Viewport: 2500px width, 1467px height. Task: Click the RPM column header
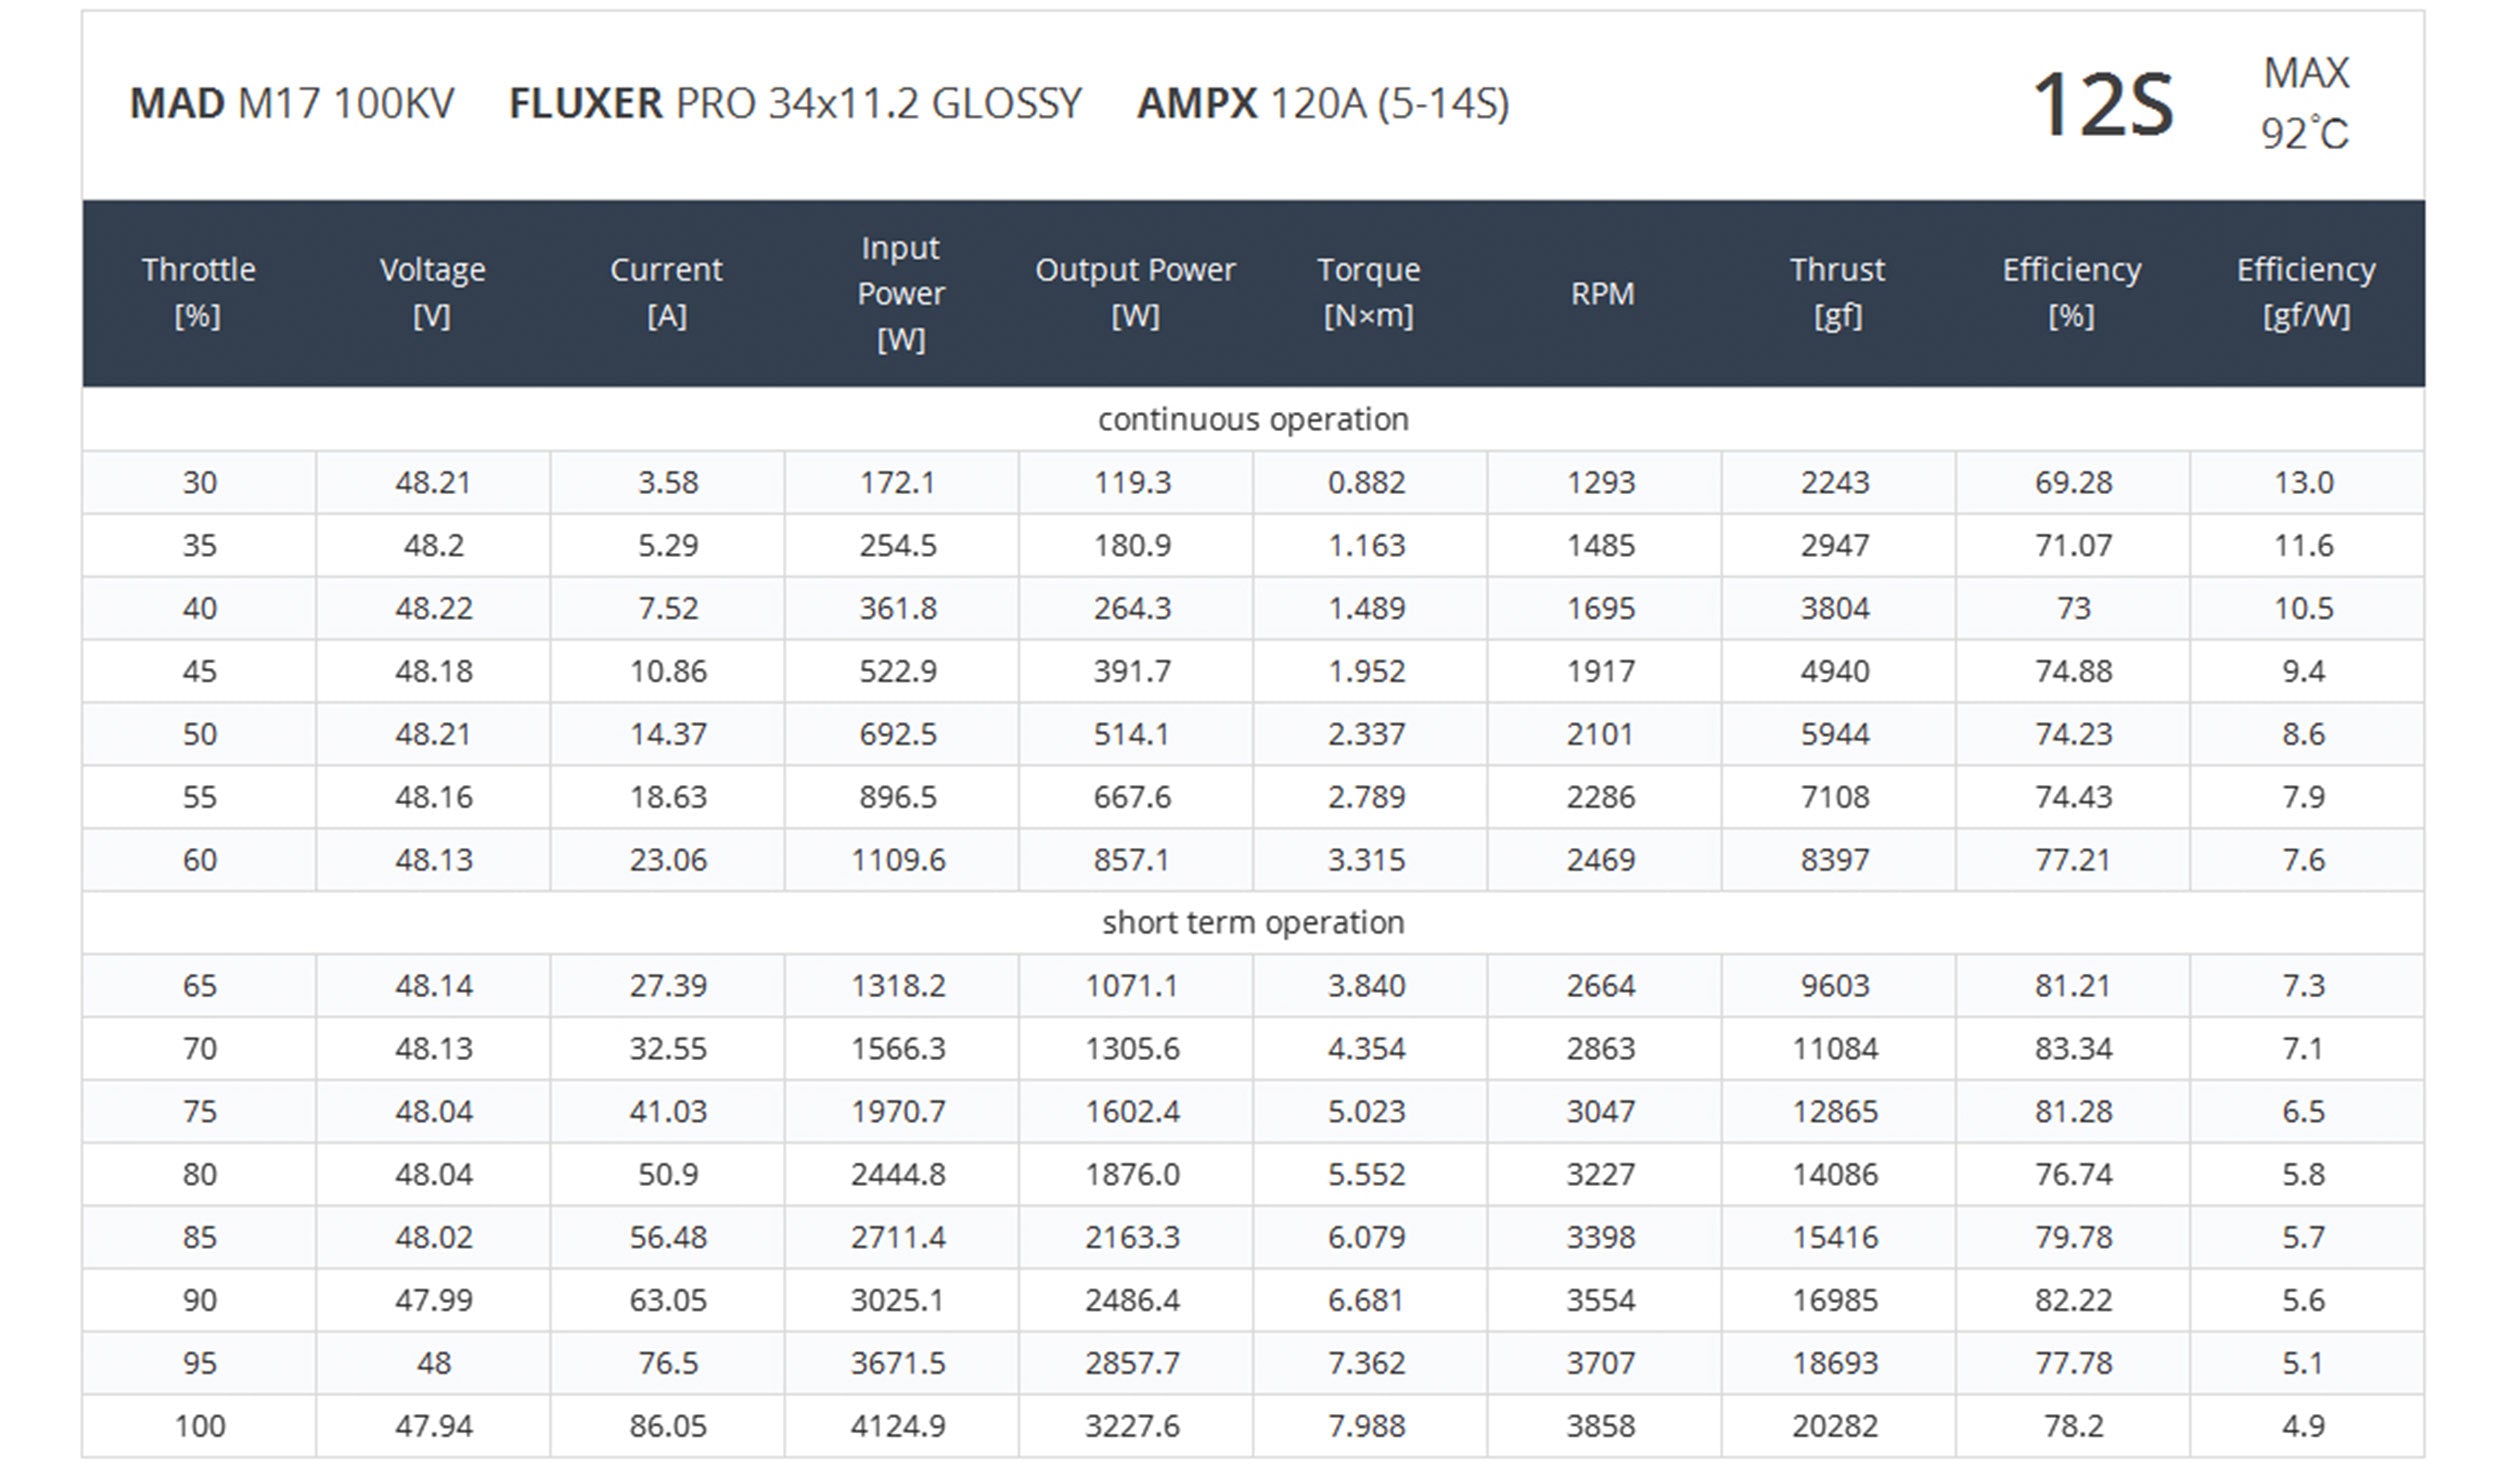click(1602, 293)
